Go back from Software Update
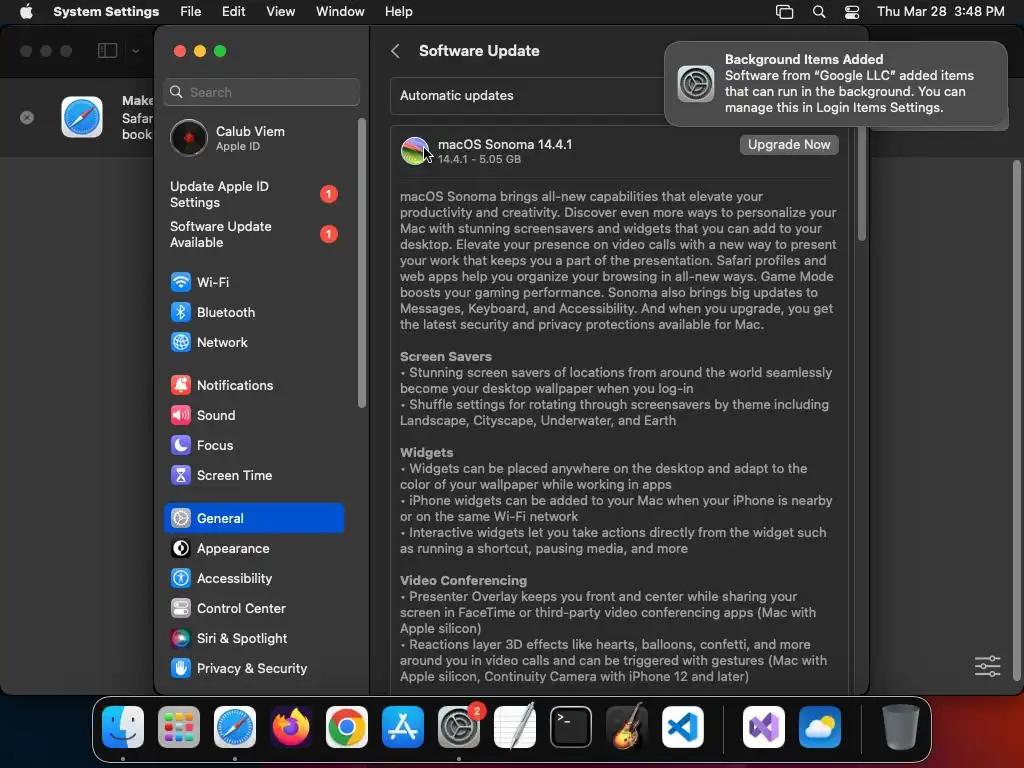1024x768 pixels. pos(395,51)
